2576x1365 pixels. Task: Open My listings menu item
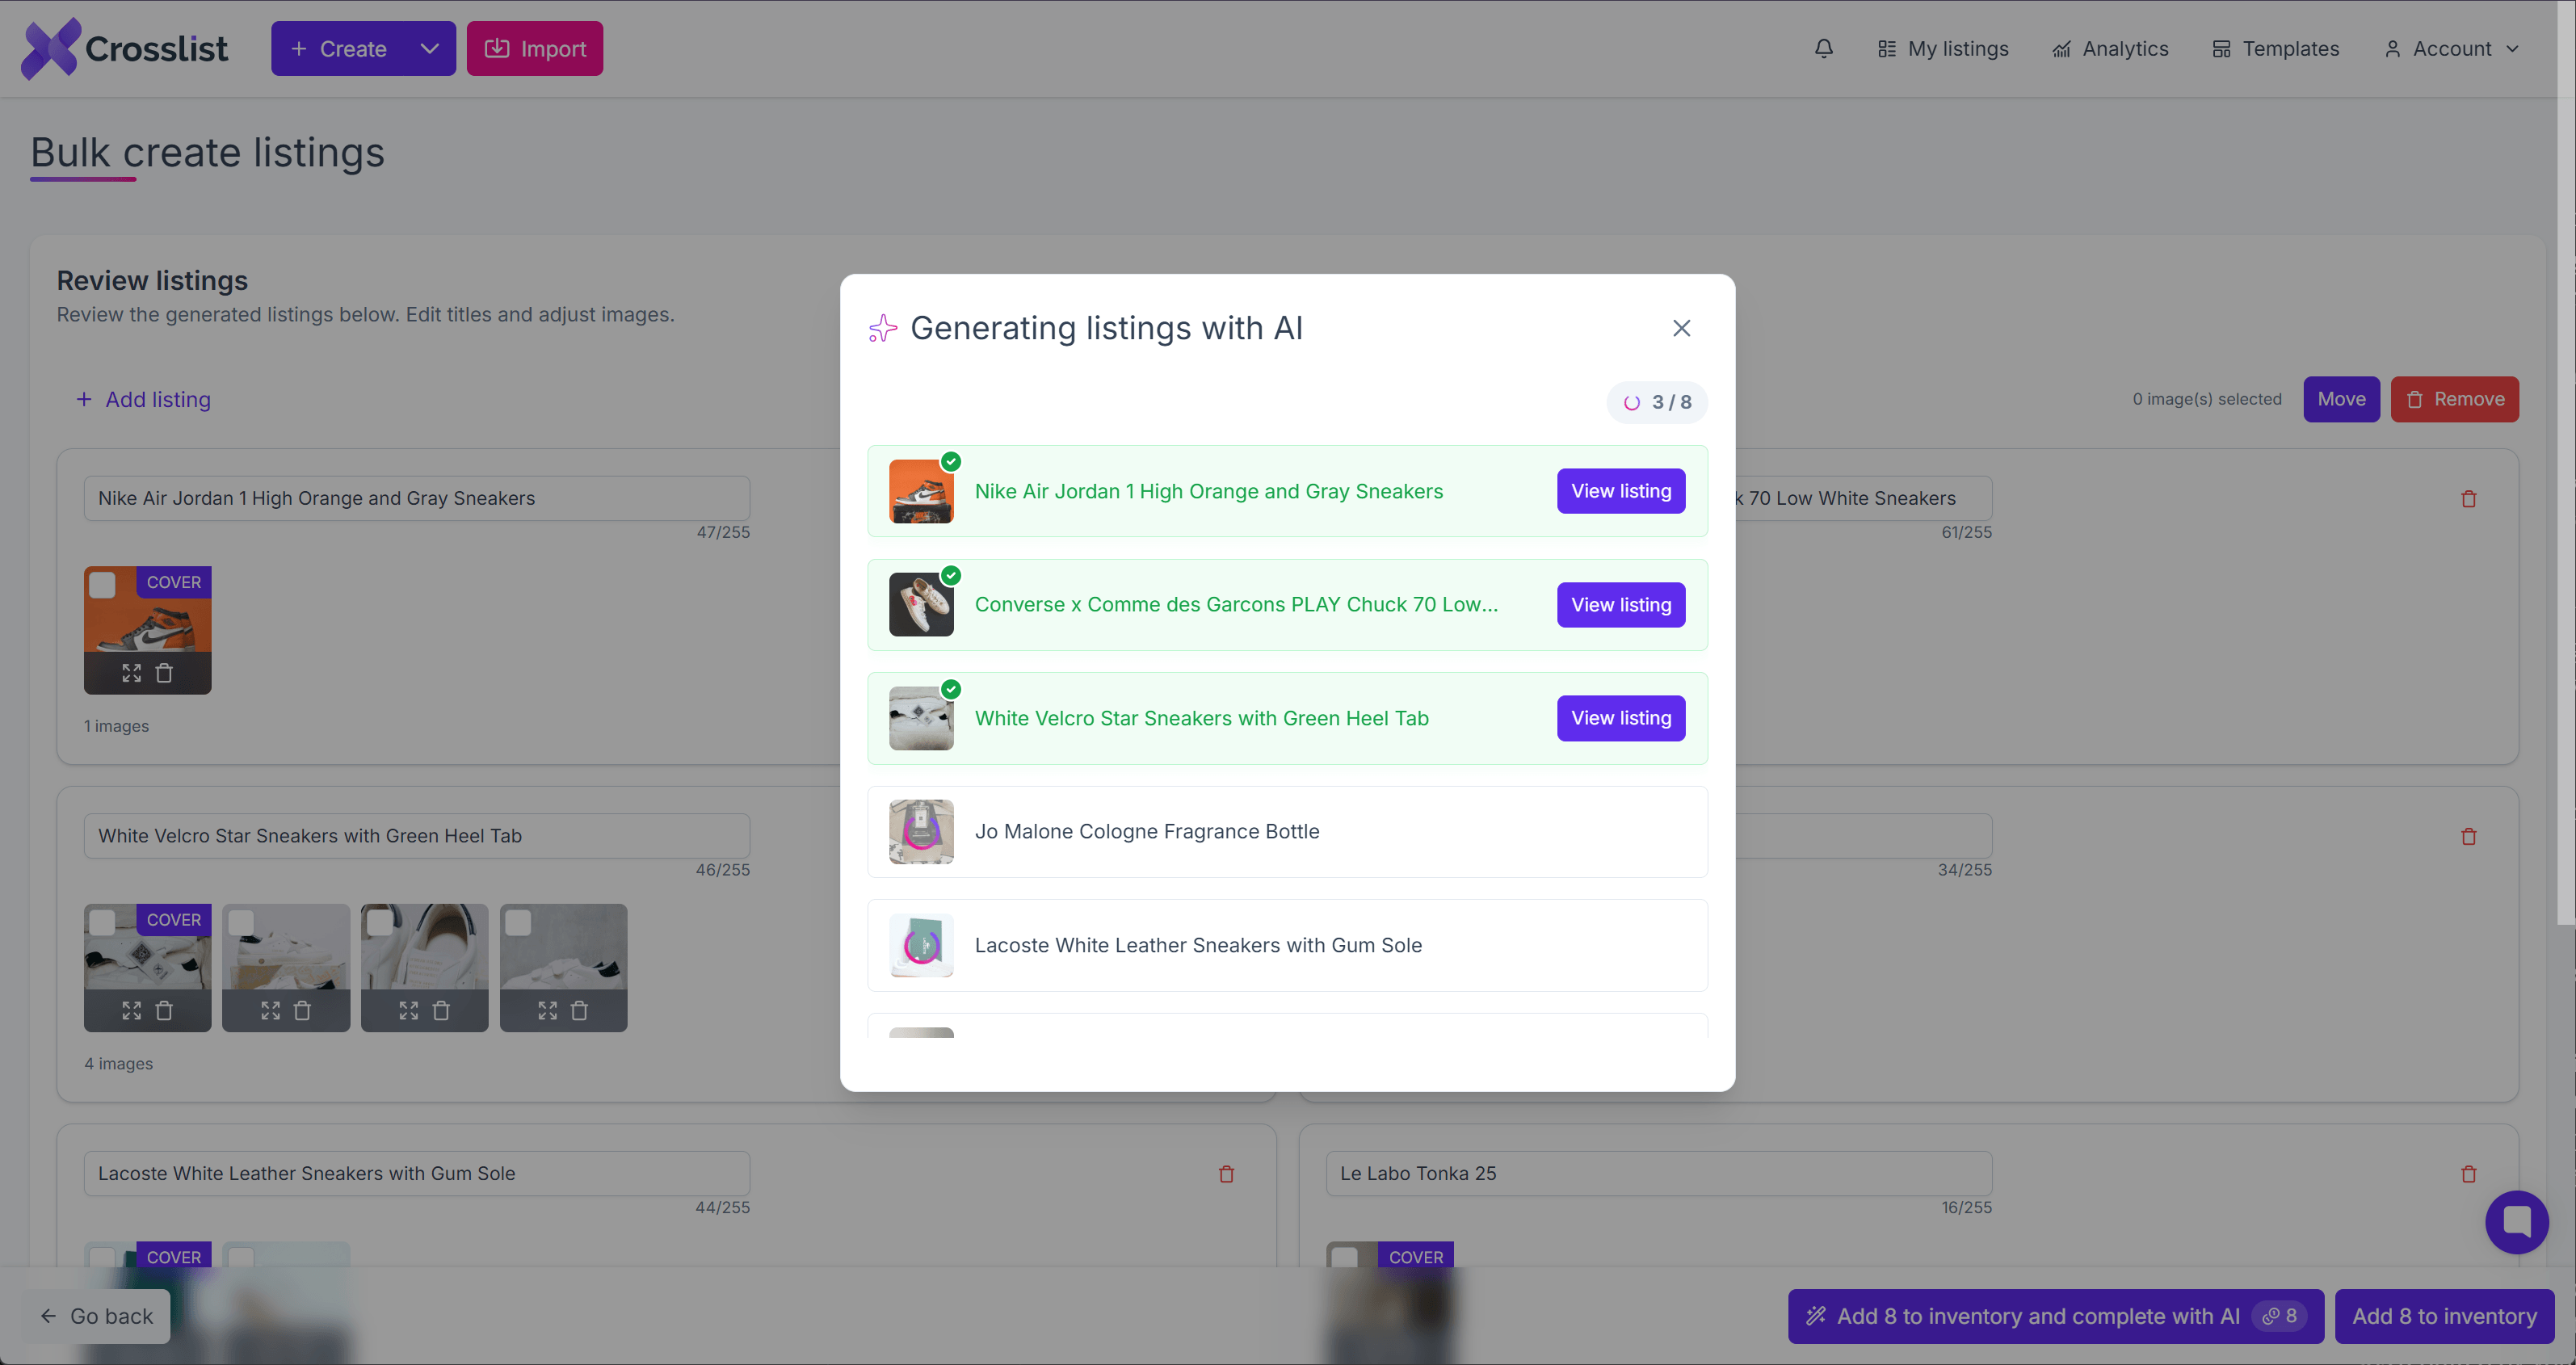coord(1943,48)
